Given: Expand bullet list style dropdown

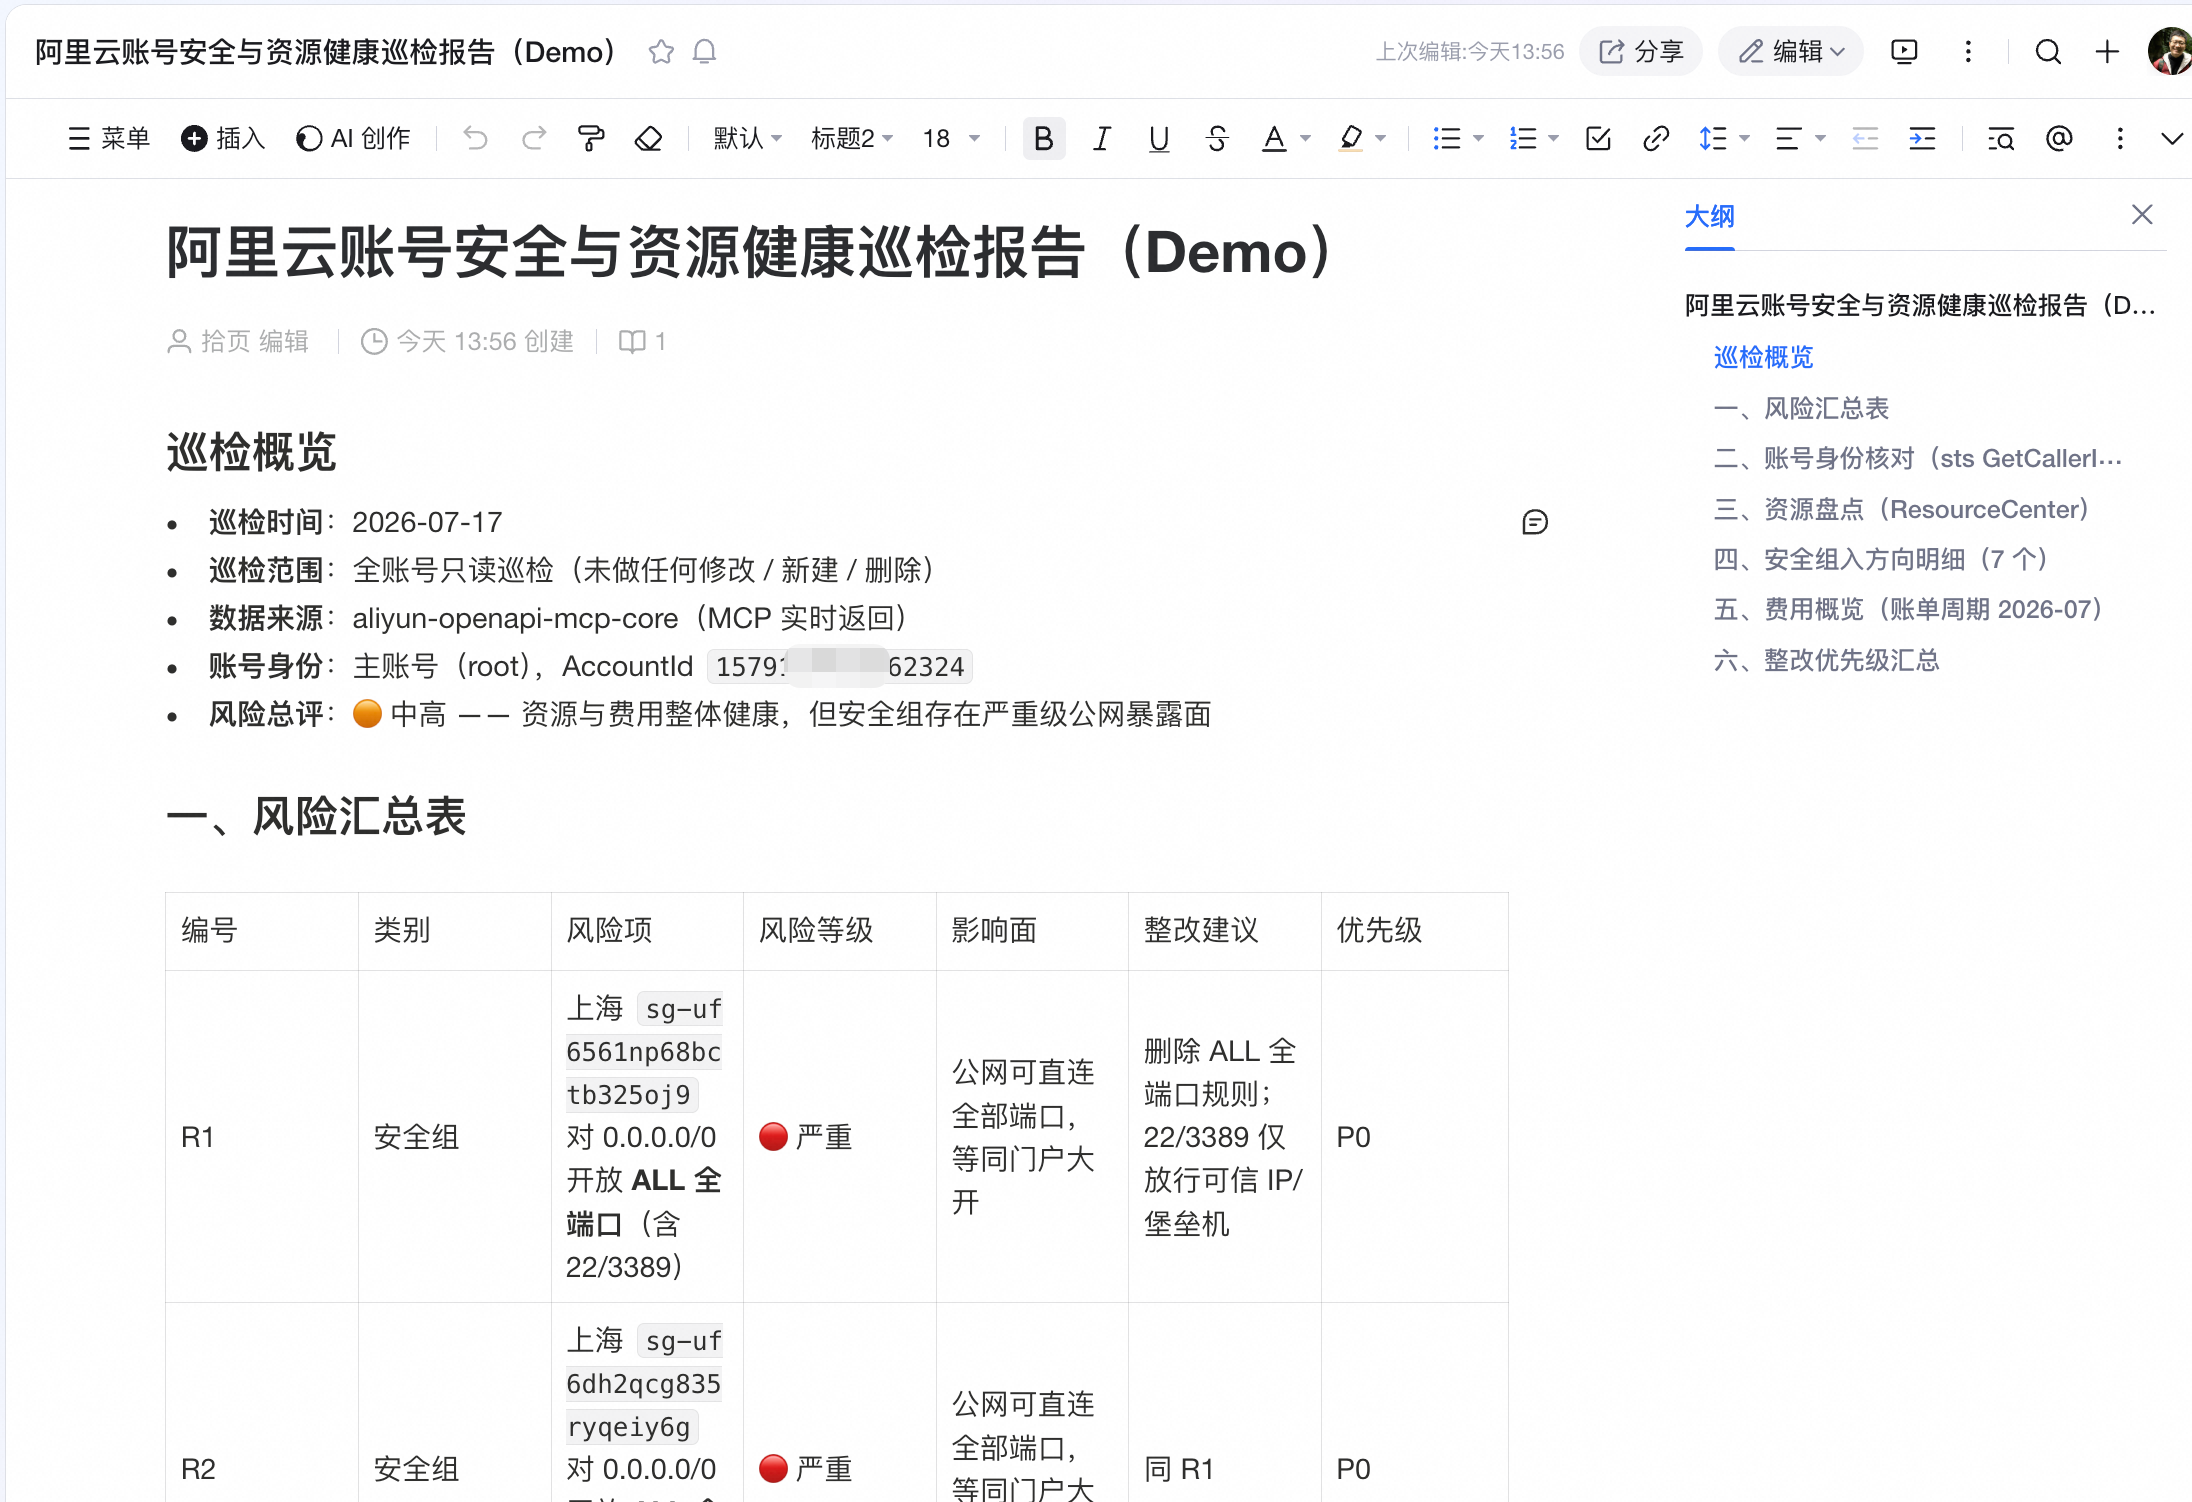Looking at the screenshot, I should (x=1478, y=138).
